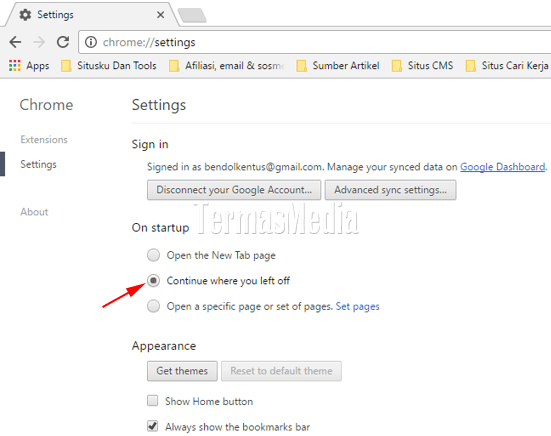This screenshot has height=436, width=551.
Task: Click the Chrome sidebar title
Action: tap(46, 105)
